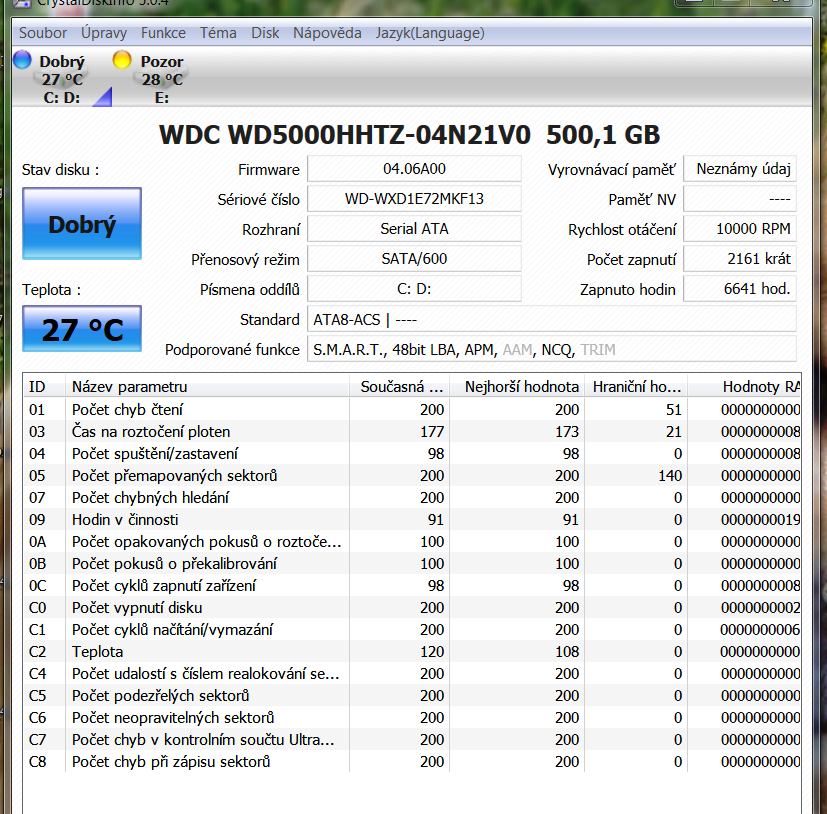This screenshot has width=827, height=814.
Task: Click threshold value 51 in row 01
Action: click(x=674, y=409)
